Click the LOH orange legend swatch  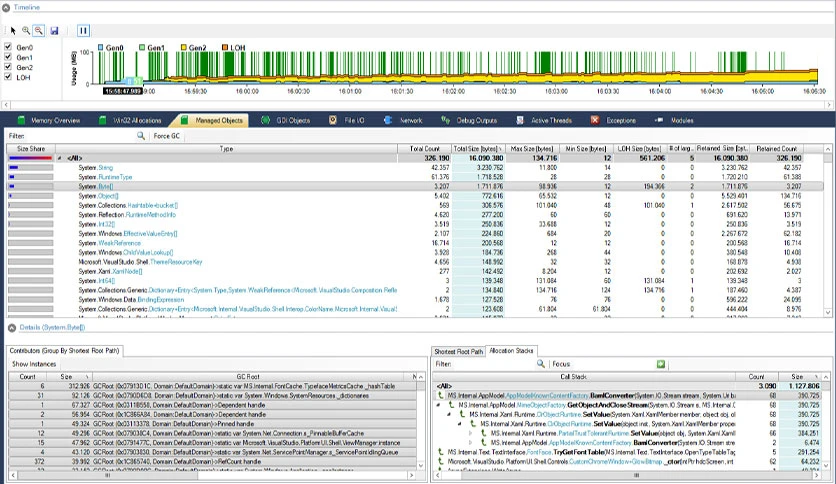click(x=224, y=47)
